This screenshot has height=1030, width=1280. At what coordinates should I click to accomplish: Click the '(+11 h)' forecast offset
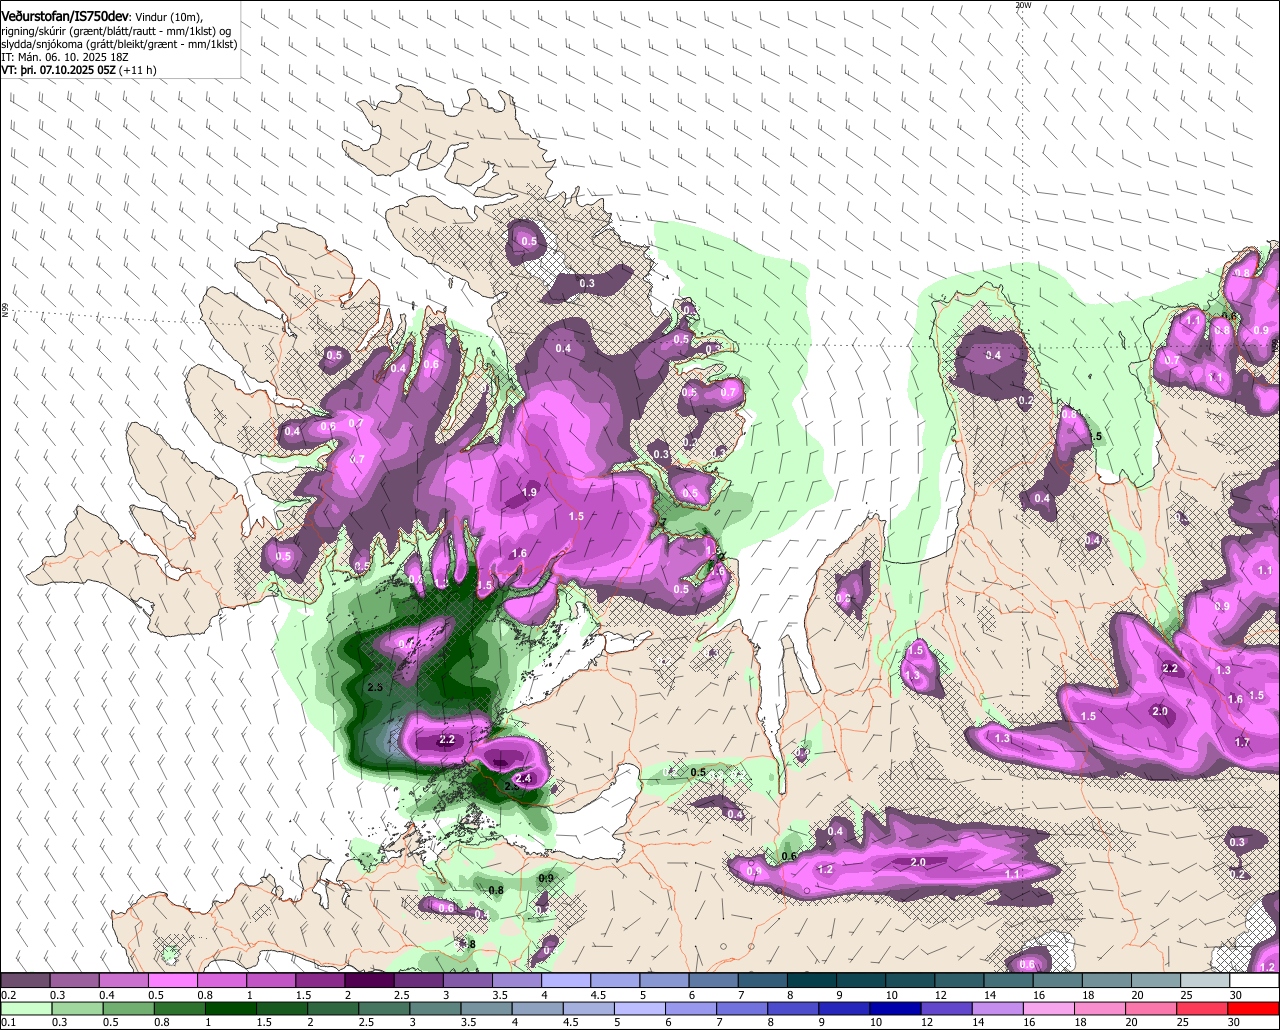[138, 70]
